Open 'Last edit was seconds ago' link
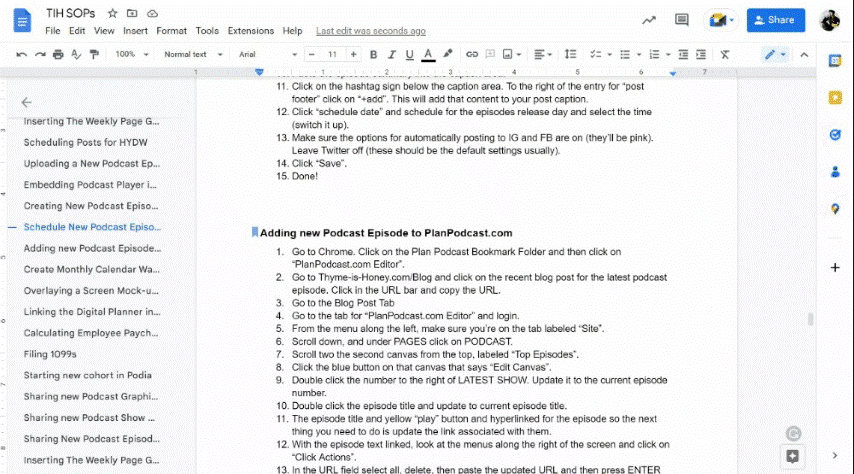This screenshot has height=474, width=854. coord(370,31)
